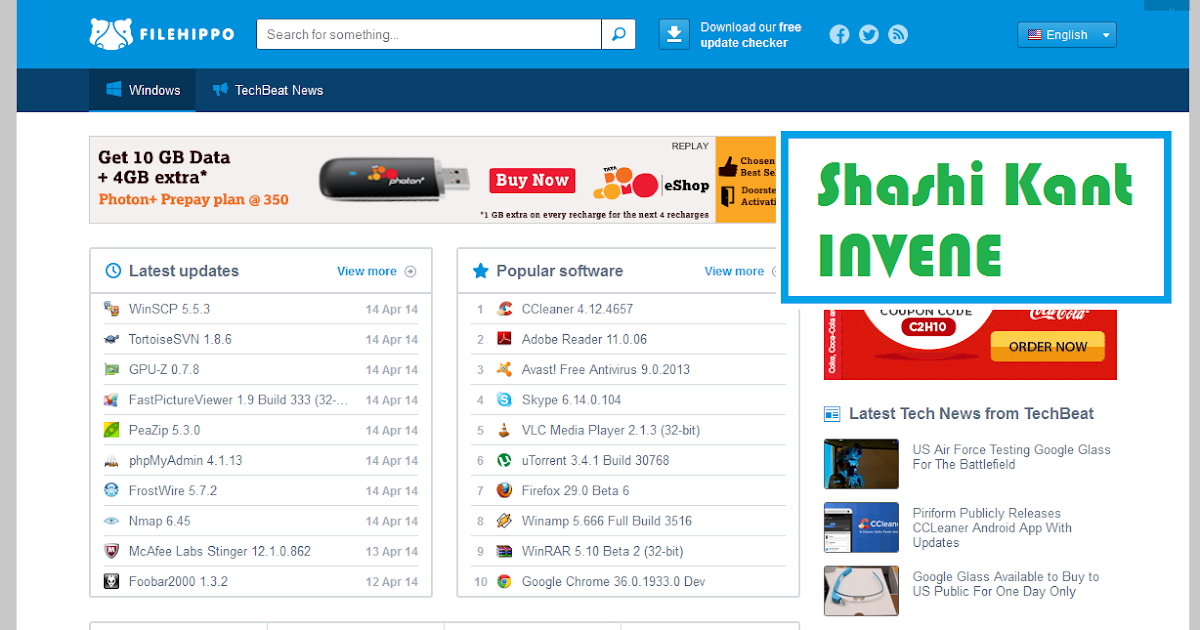
Task: Click View more in Popular software
Action: coord(734,271)
